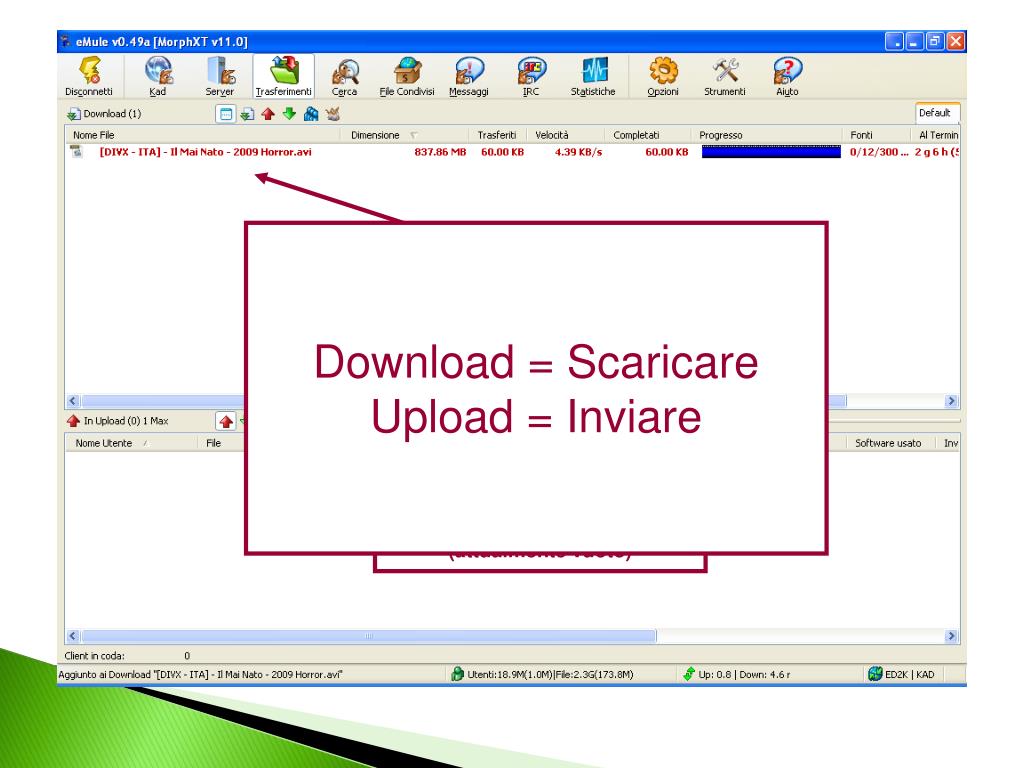This screenshot has height=768, width=1024.
Task: Show downloading green arrow icon
Action: coord(289,114)
